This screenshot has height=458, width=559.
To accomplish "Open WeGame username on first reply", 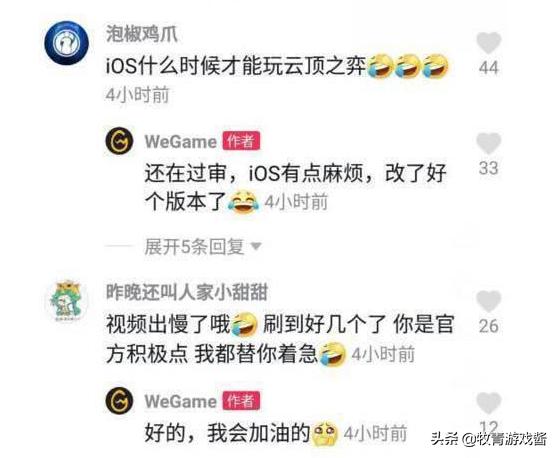I will pos(181,142).
